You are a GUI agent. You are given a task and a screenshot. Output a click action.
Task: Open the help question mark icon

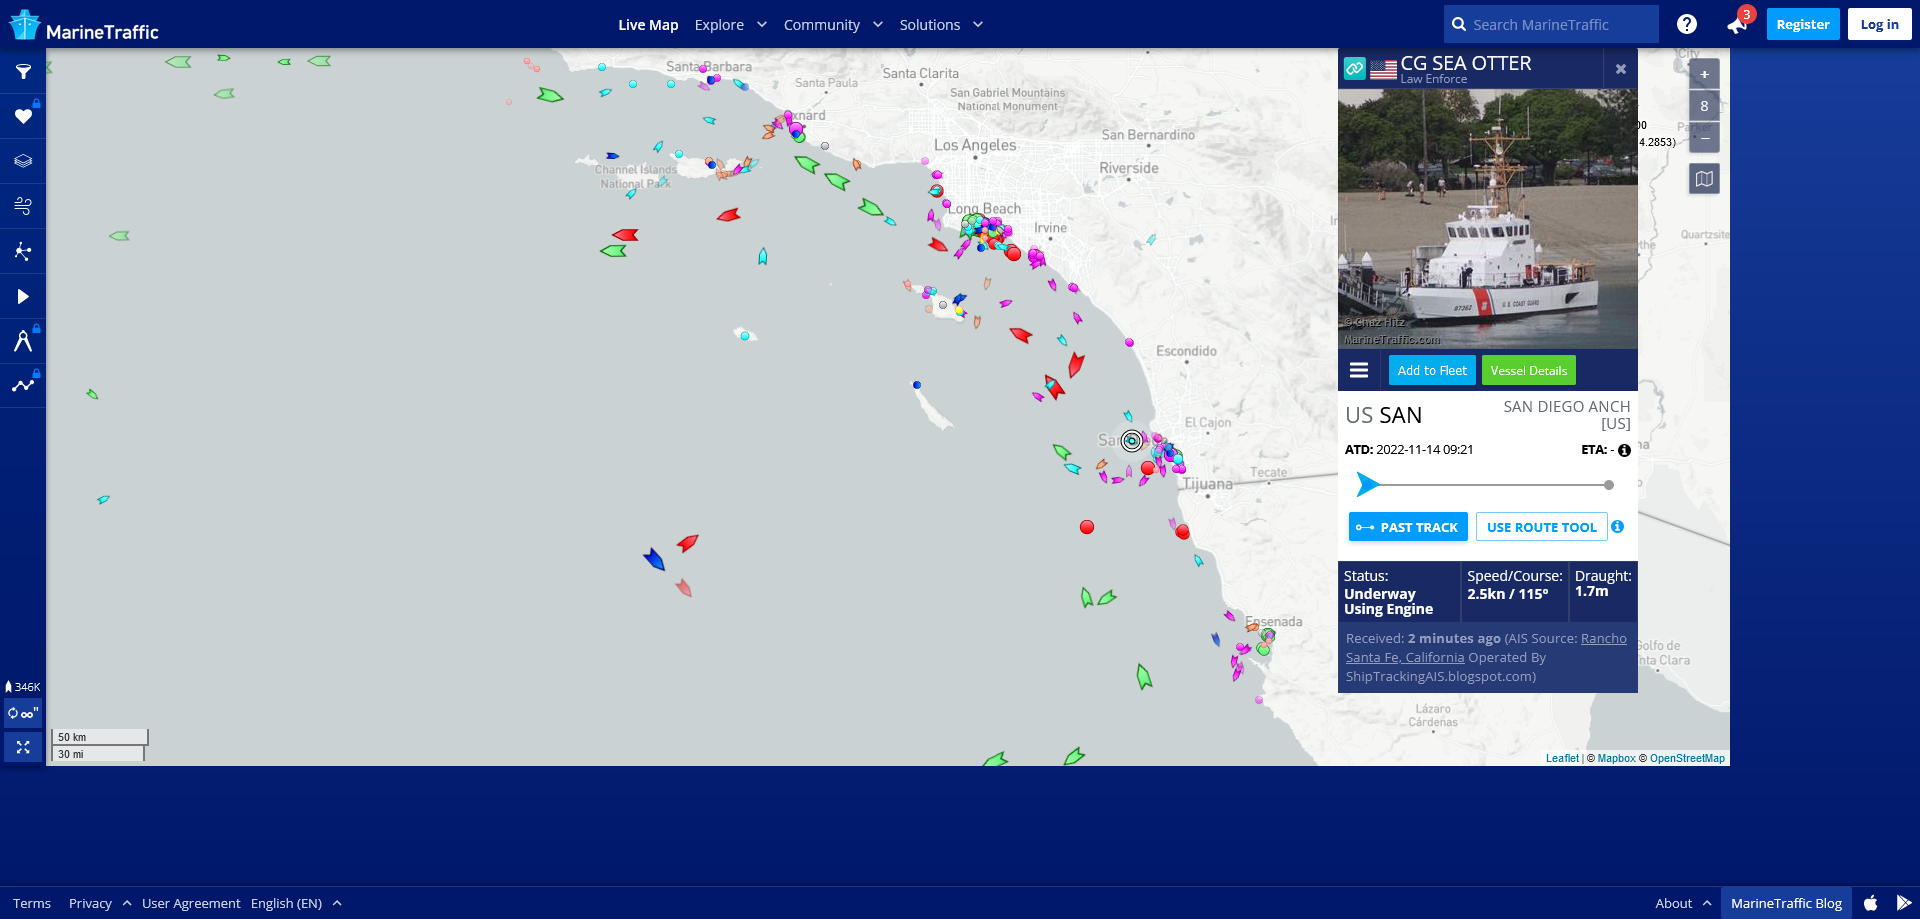pyautogui.click(x=1687, y=24)
